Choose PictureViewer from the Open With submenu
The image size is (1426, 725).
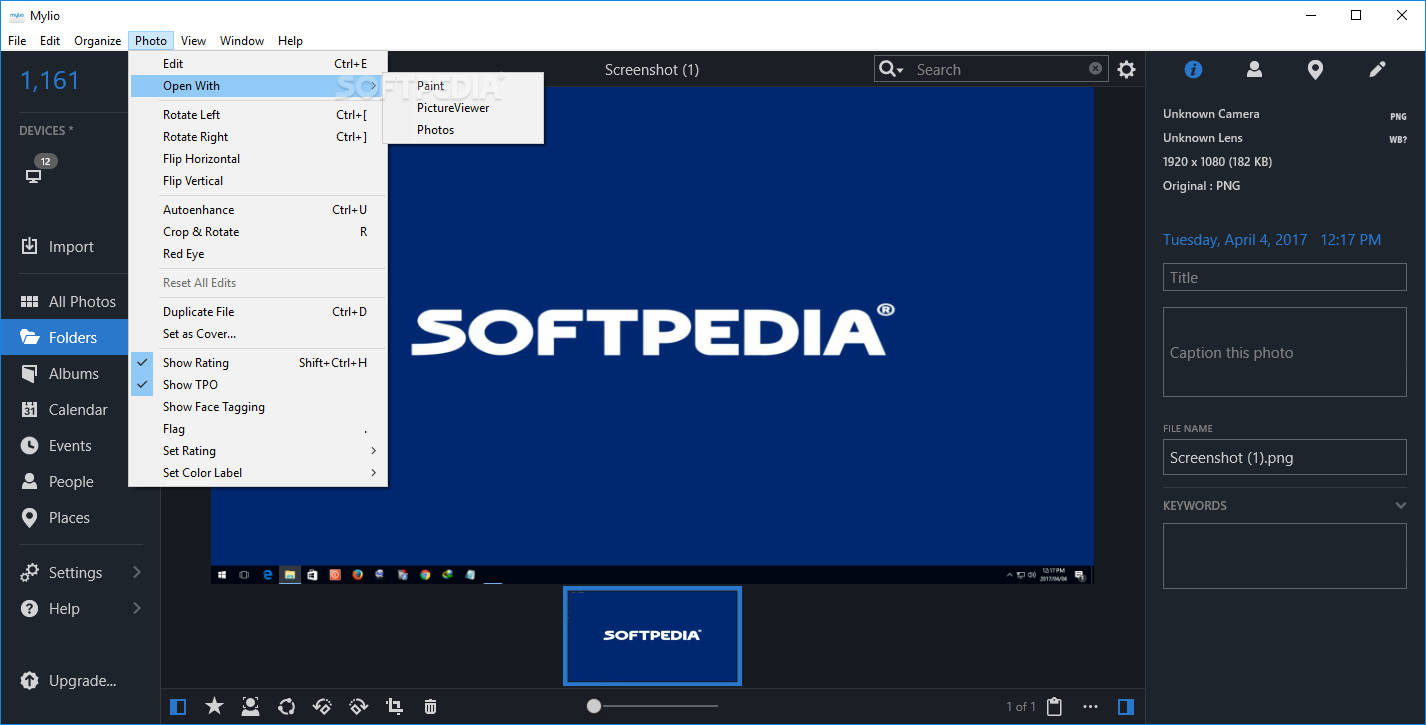tap(464, 108)
